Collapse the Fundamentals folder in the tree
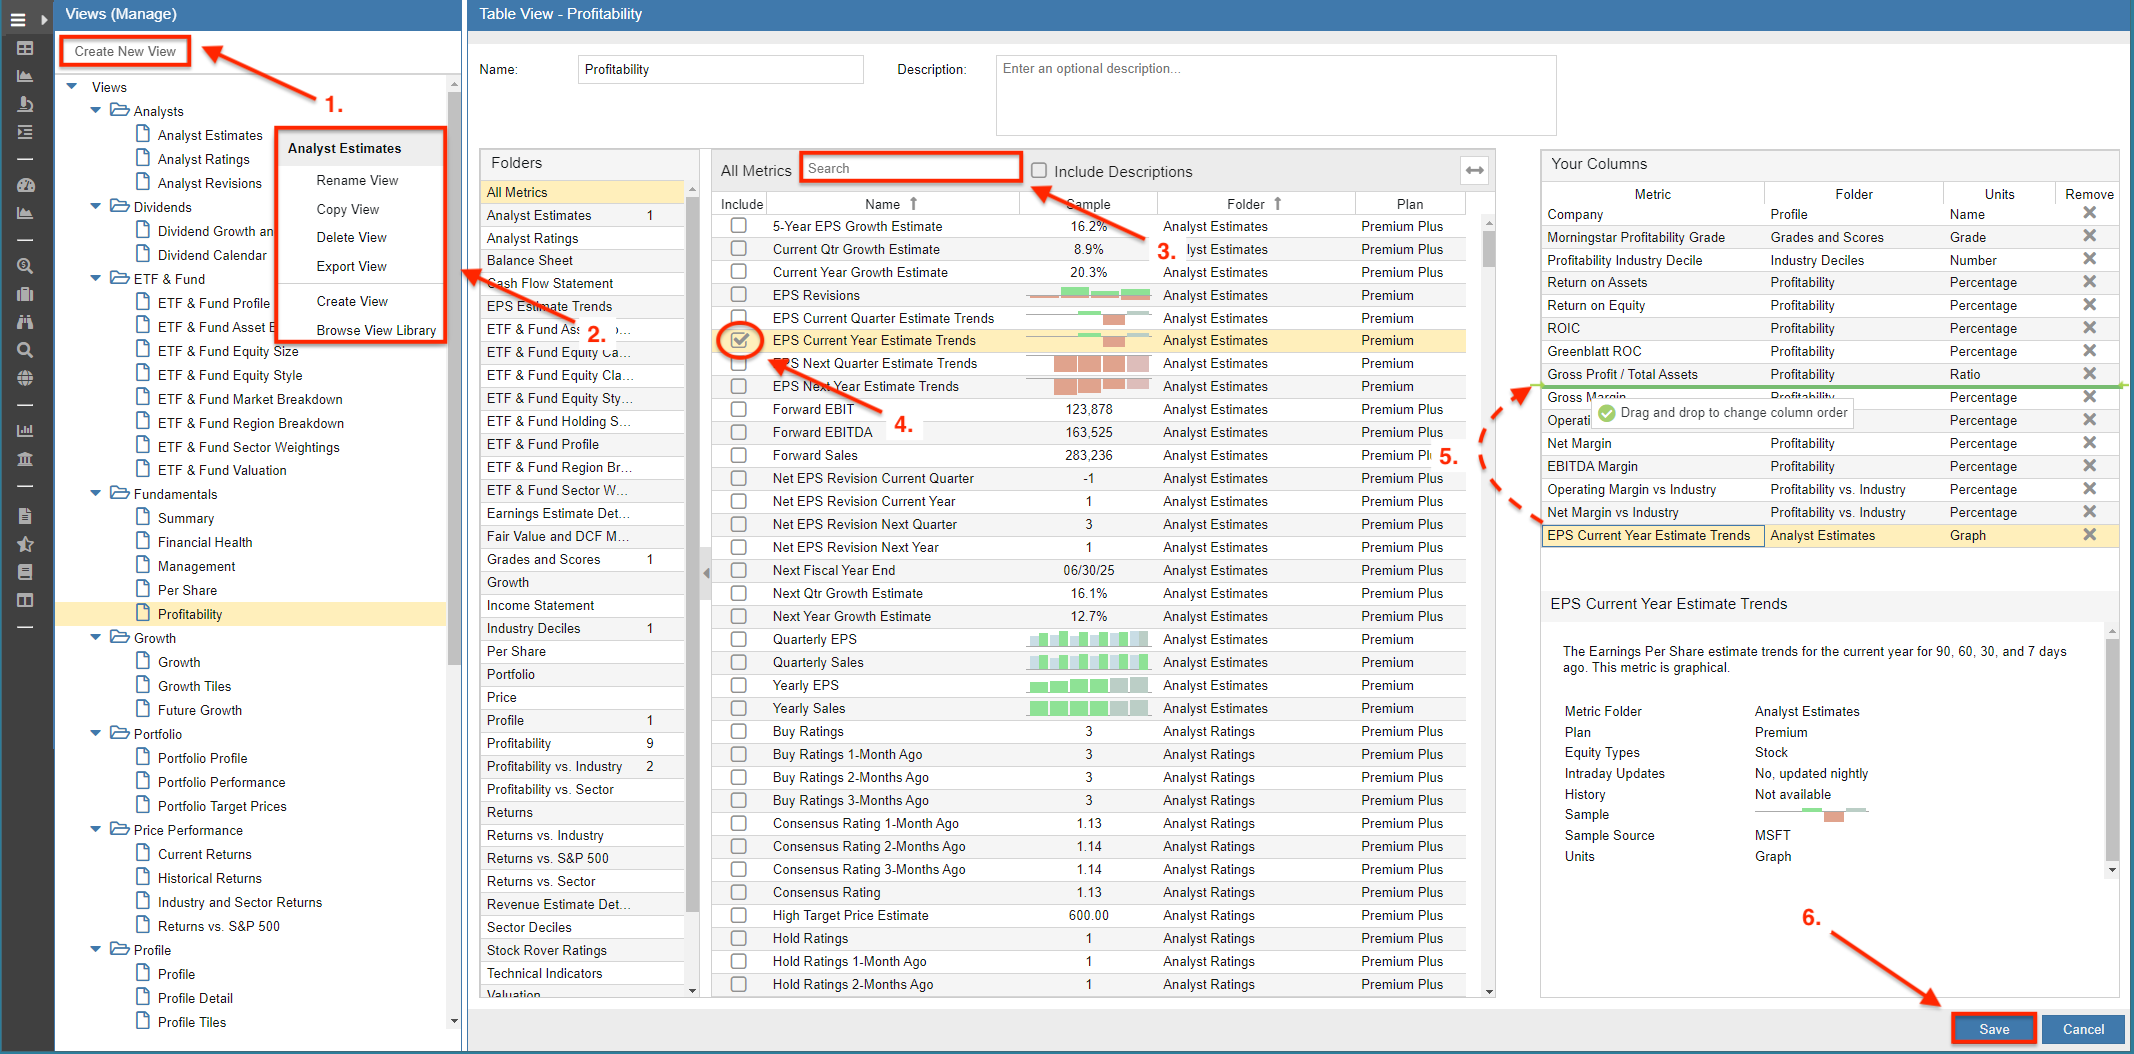 (96, 494)
